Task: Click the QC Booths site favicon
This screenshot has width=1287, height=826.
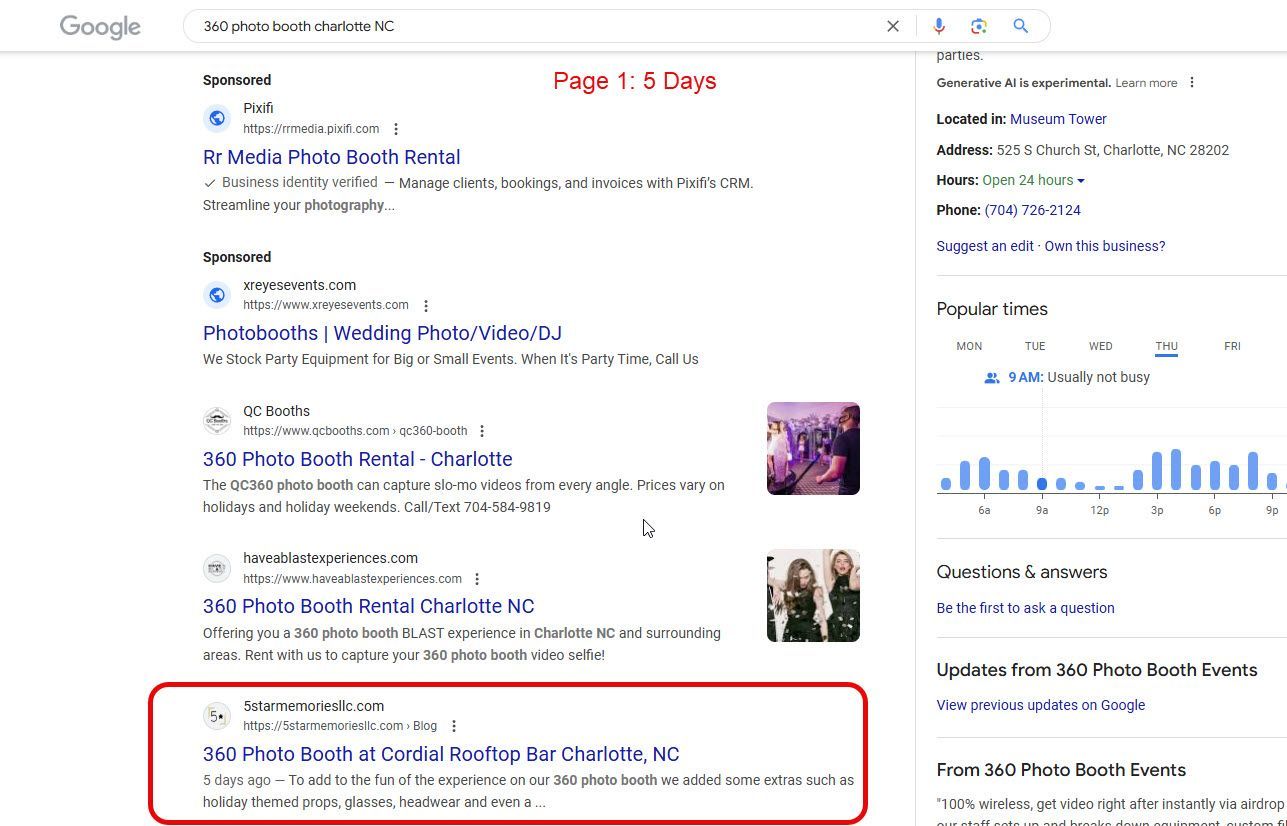Action: [217, 421]
